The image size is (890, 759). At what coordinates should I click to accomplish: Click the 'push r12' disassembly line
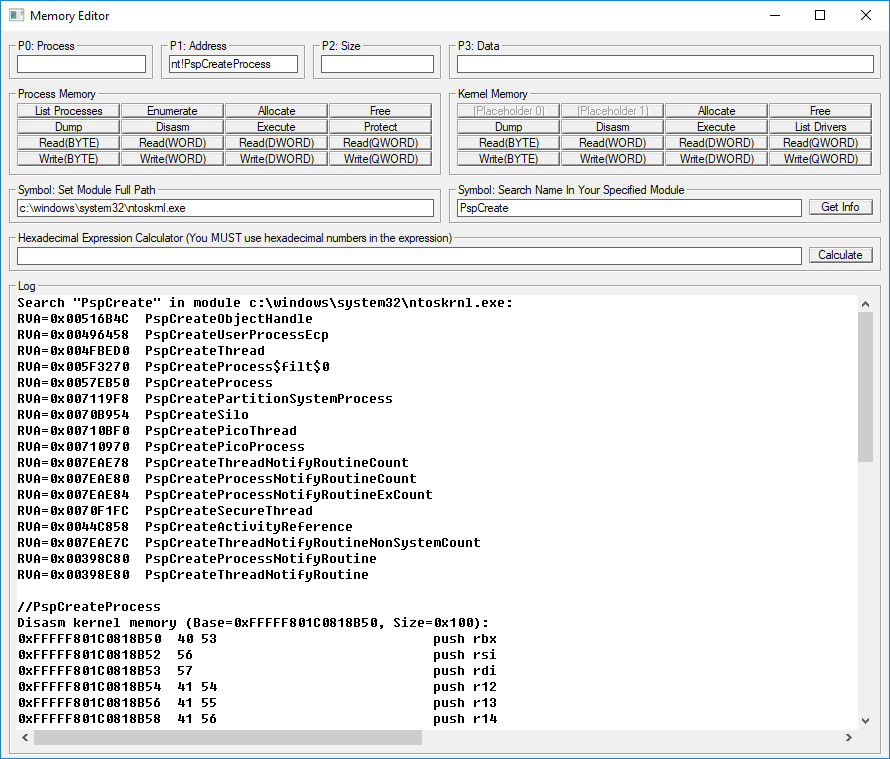tap(257, 686)
